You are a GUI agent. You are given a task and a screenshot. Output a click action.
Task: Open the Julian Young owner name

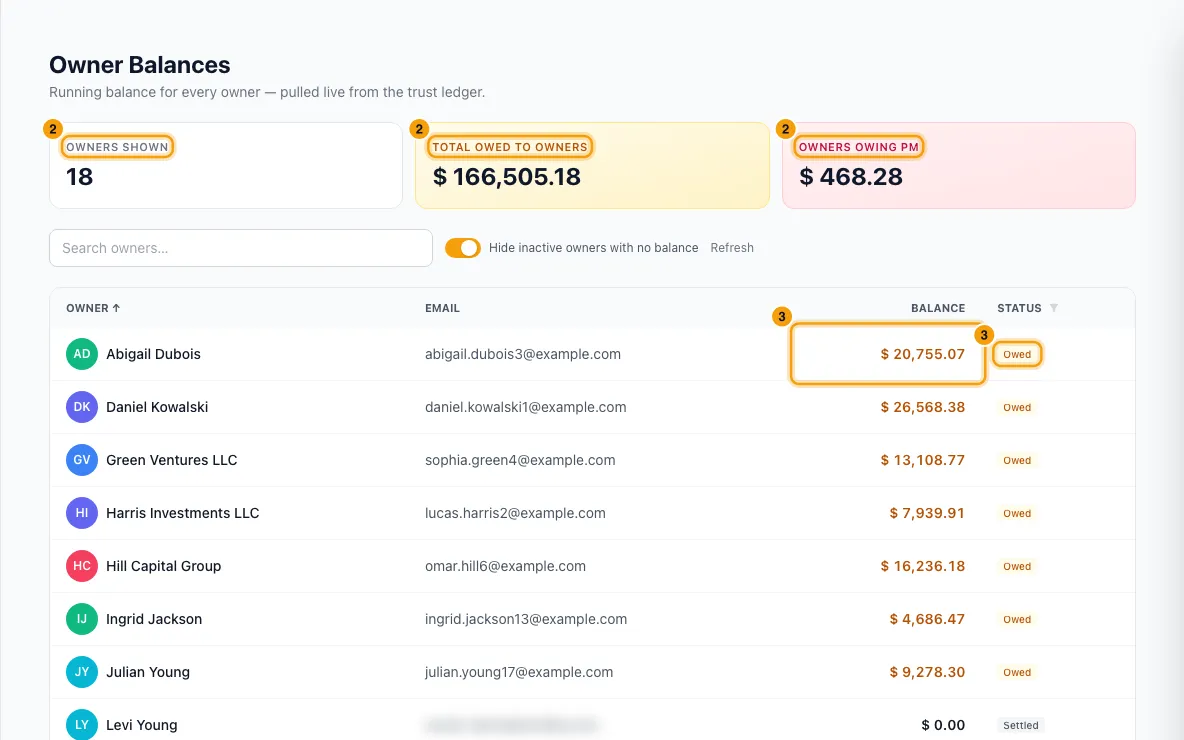pyautogui.click(x=148, y=672)
